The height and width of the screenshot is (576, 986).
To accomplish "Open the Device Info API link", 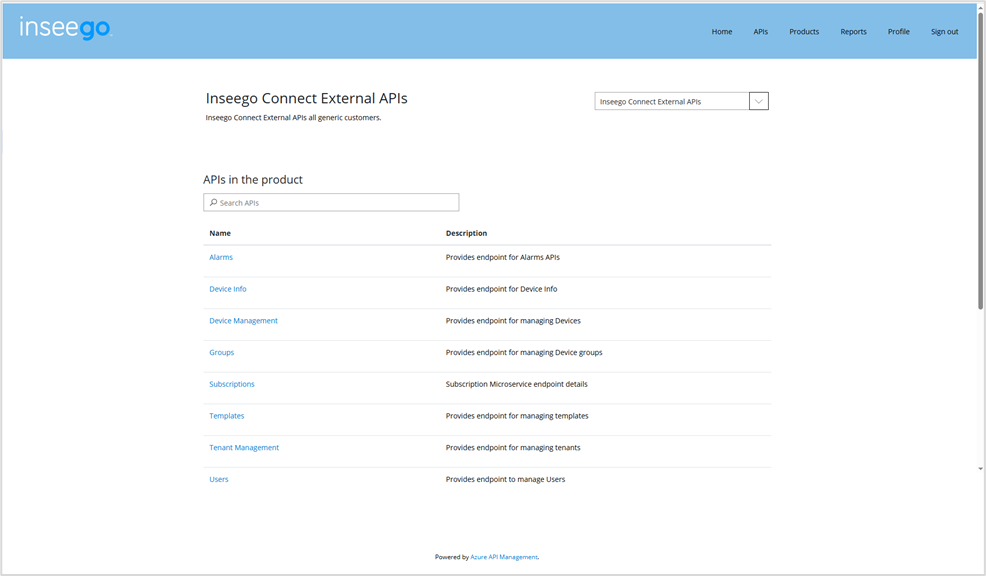I will (227, 289).
